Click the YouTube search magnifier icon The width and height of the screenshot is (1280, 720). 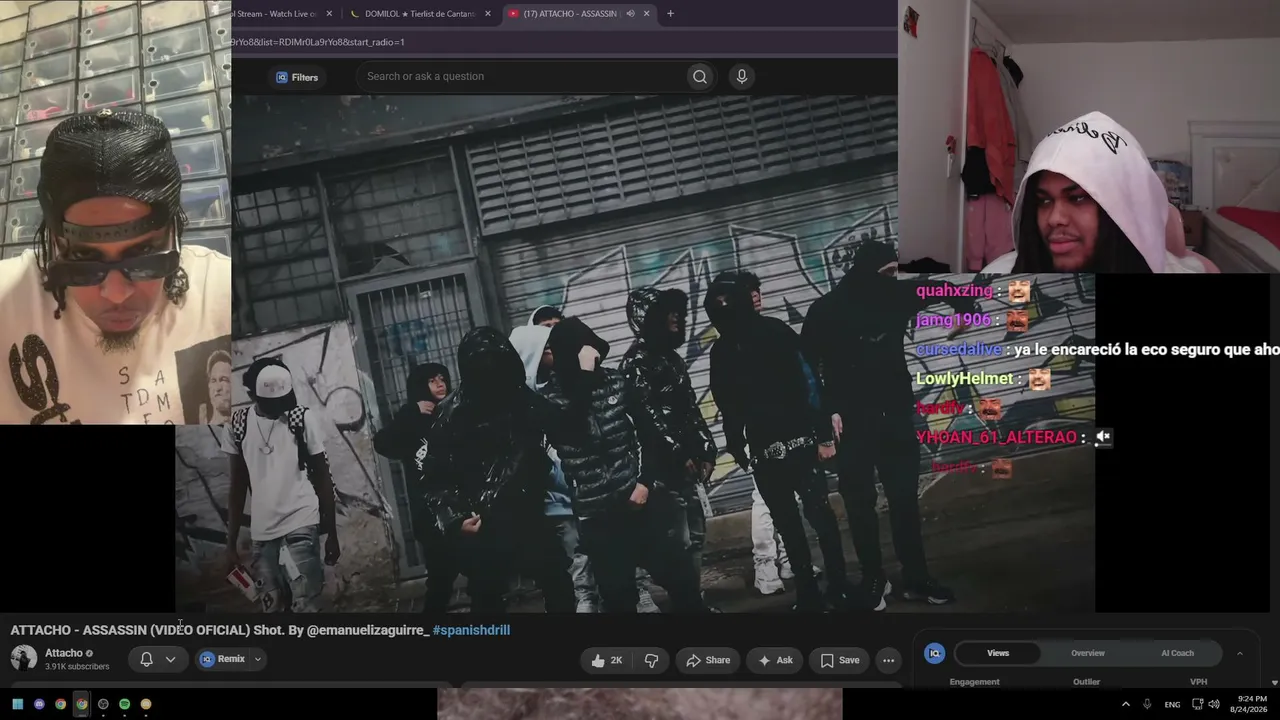700,77
